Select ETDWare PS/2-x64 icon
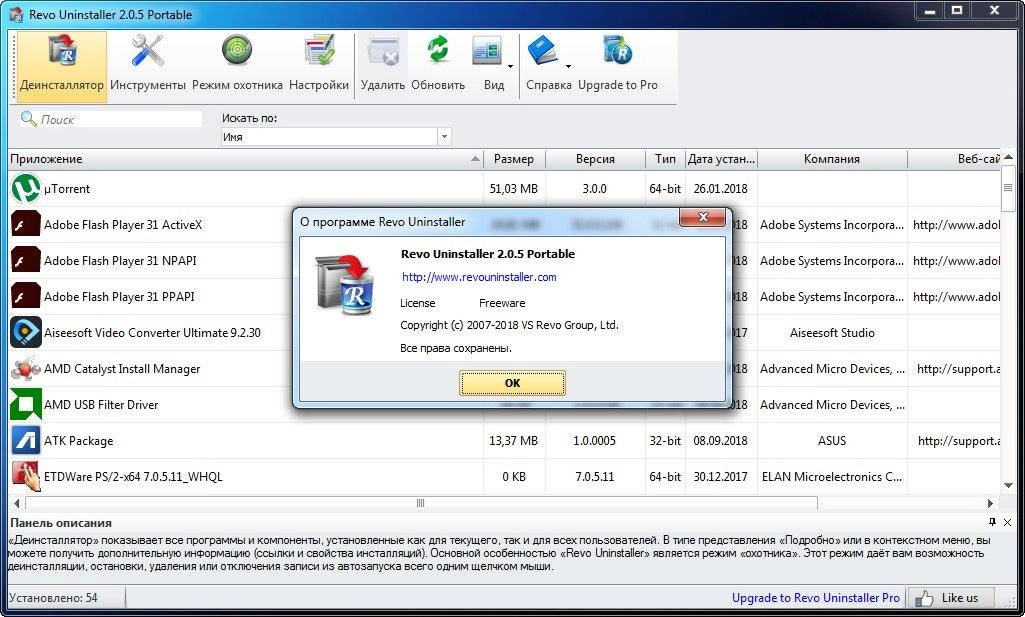The height and width of the screenshot is (617, 1025). pyautogui.click(x=26, y=476)
